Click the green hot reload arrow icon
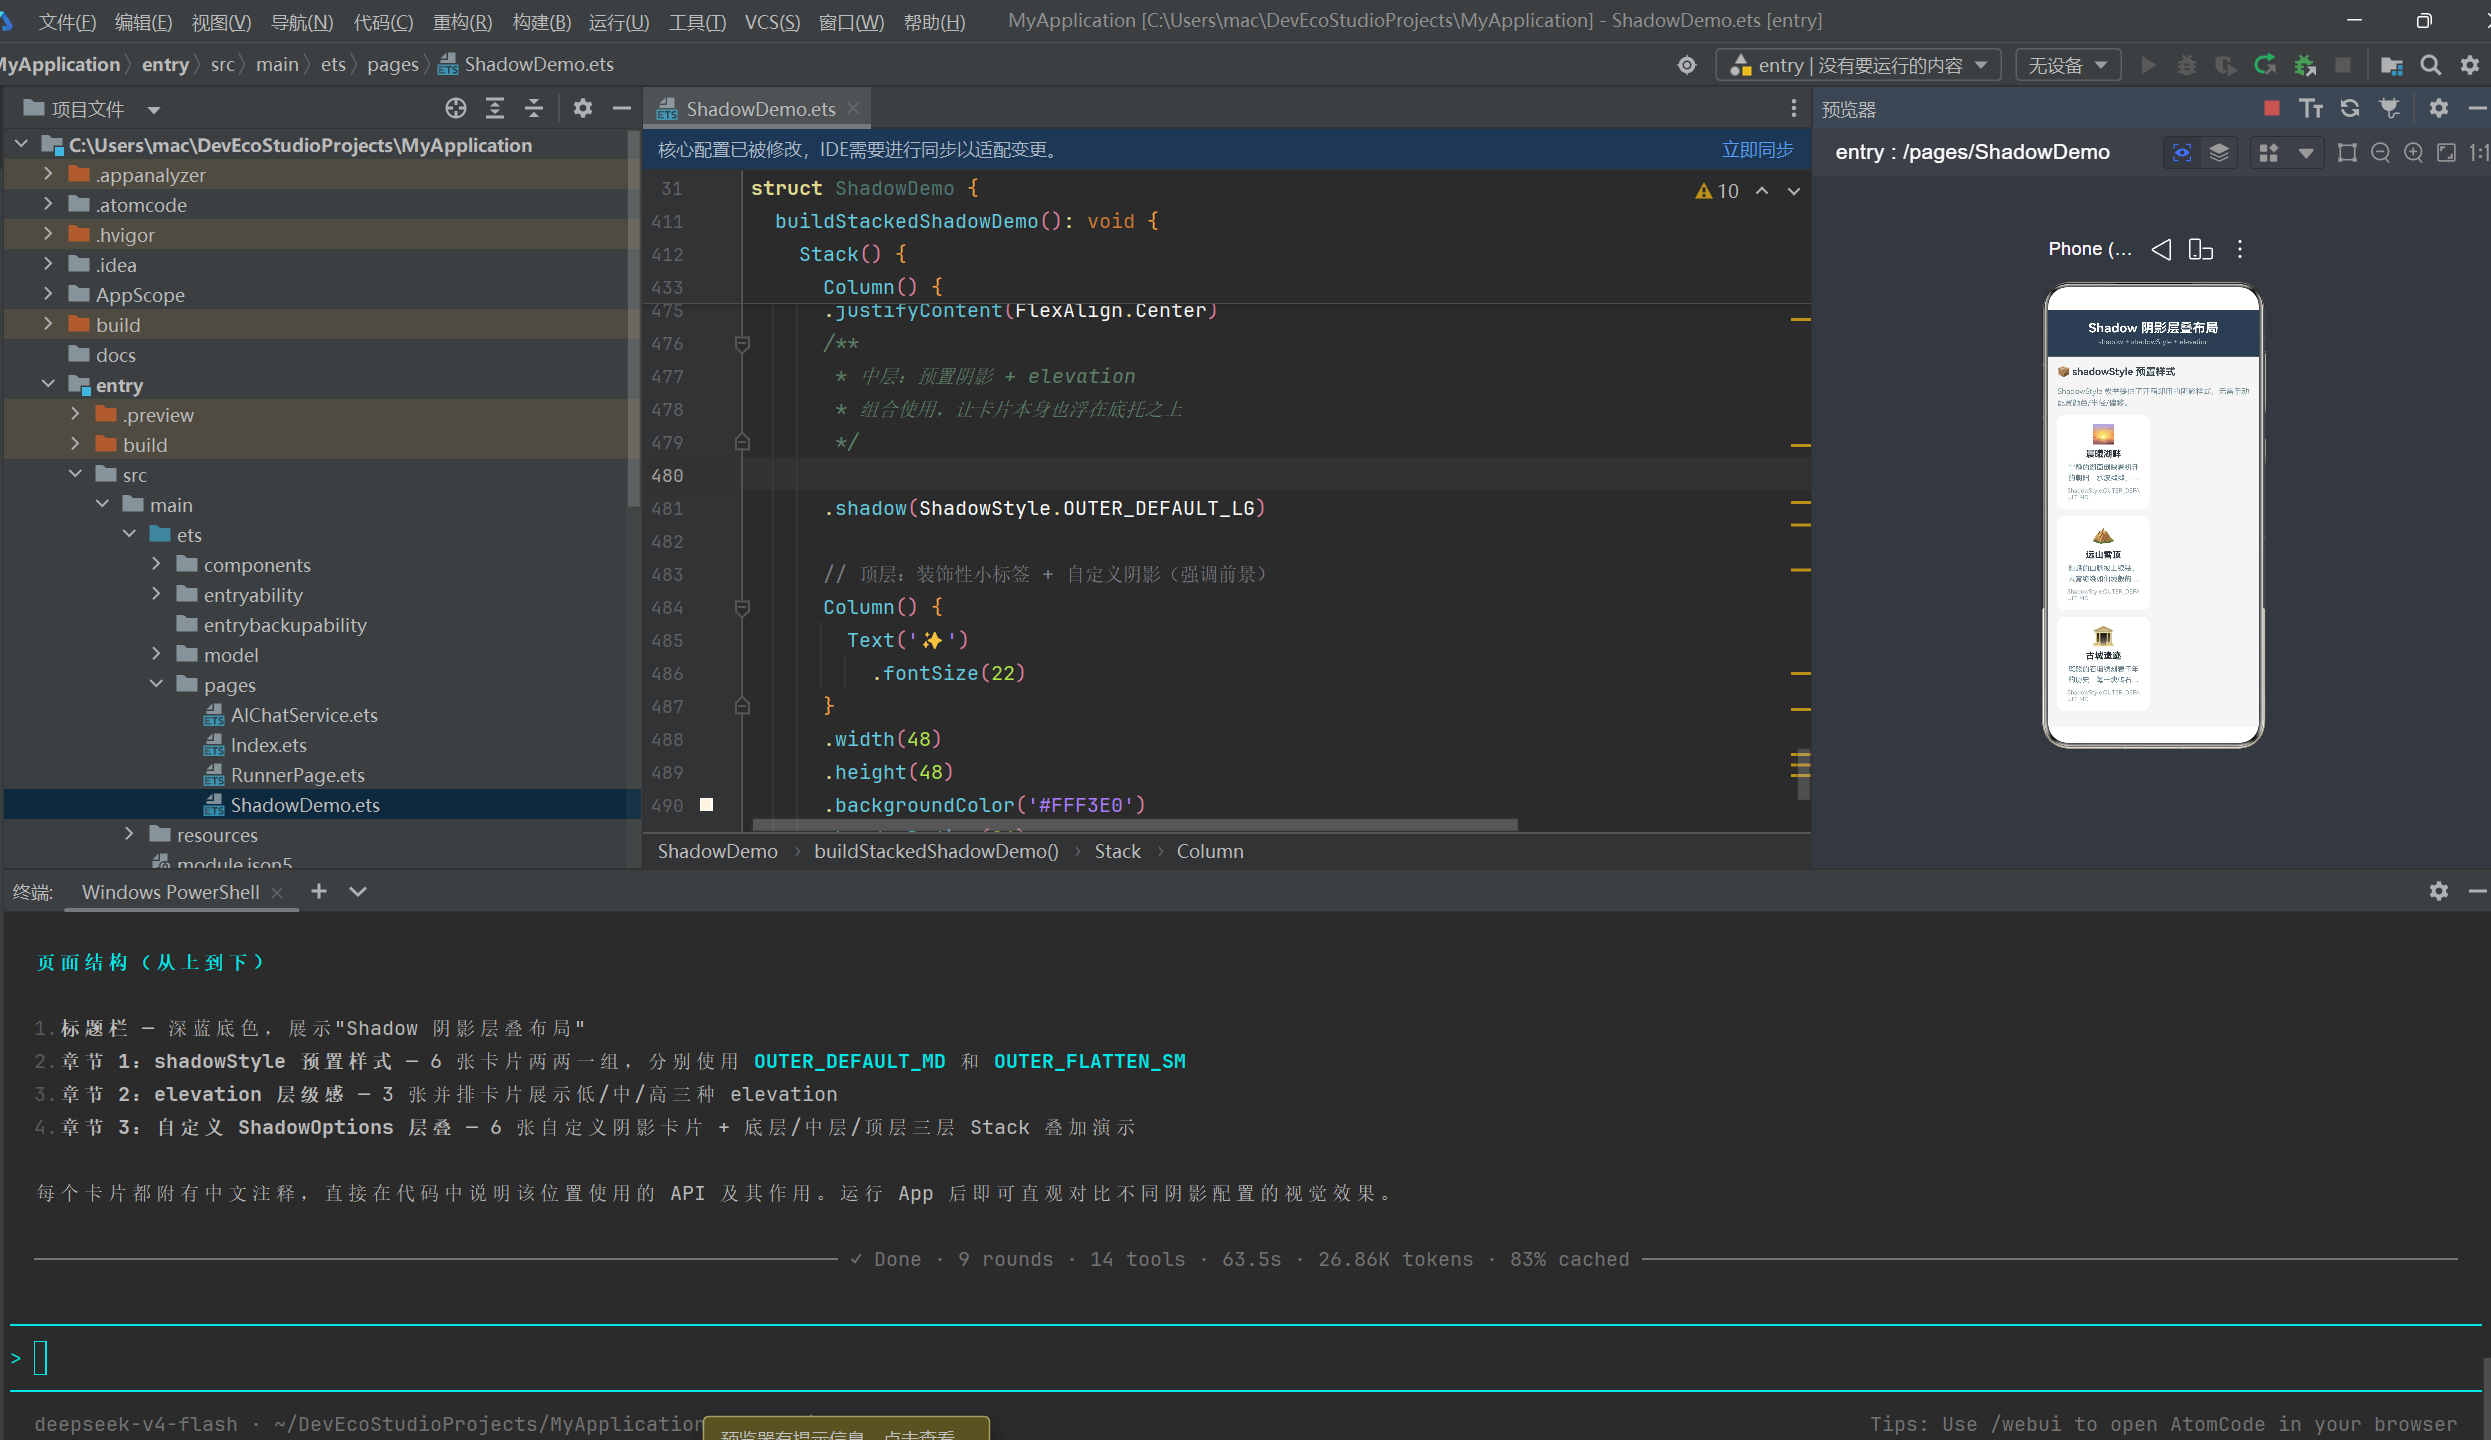Screen dimensions: 2491x1440 point(2265,65)
